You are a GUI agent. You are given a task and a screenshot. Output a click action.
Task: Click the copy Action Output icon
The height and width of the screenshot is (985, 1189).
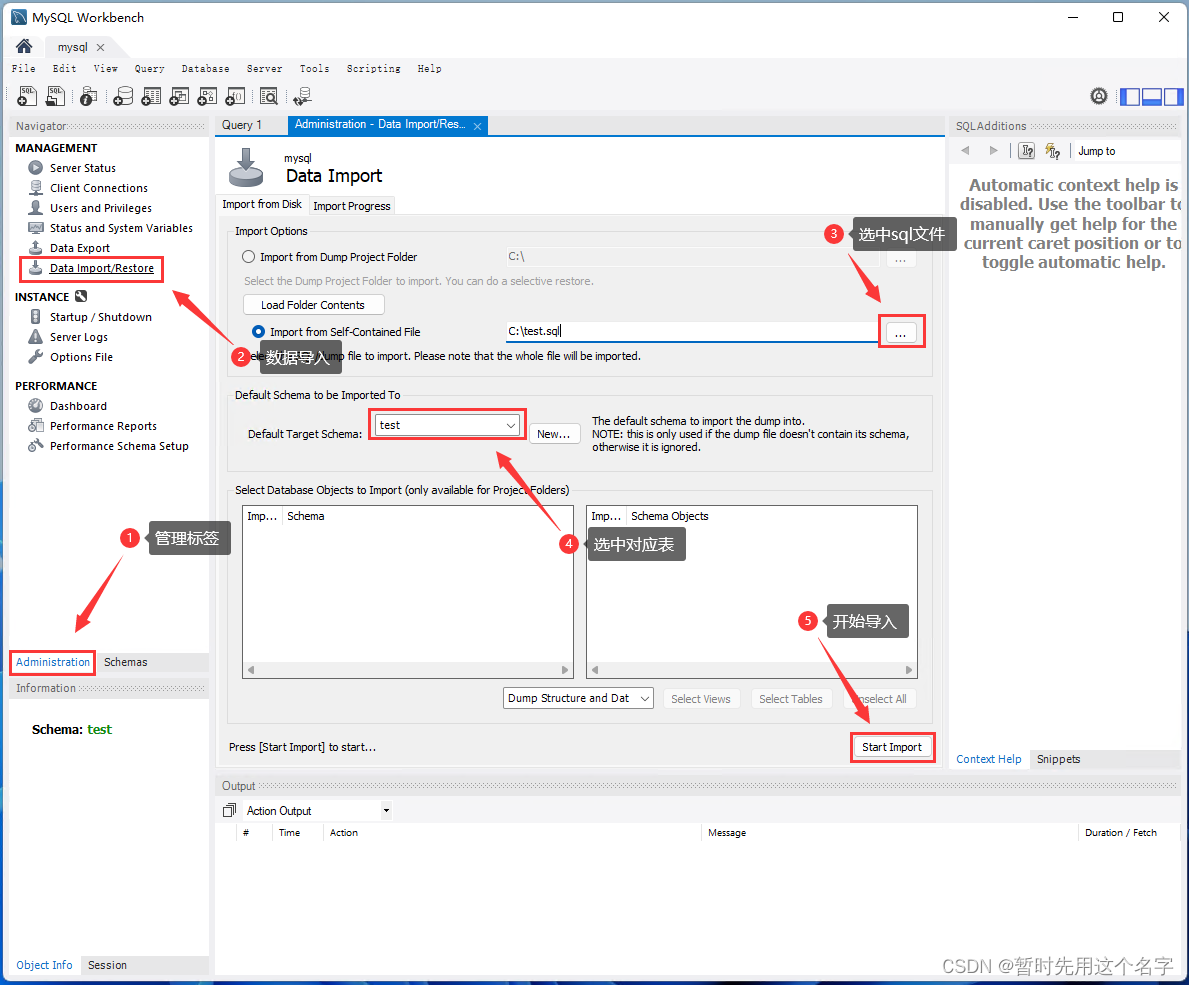pyautogui.click(x=230, y=811)
